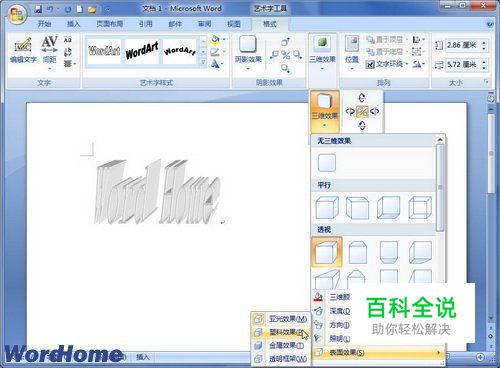500x368 pixels.
Task: Open 表面效果 surface submenu
Action: pos(378,352)
